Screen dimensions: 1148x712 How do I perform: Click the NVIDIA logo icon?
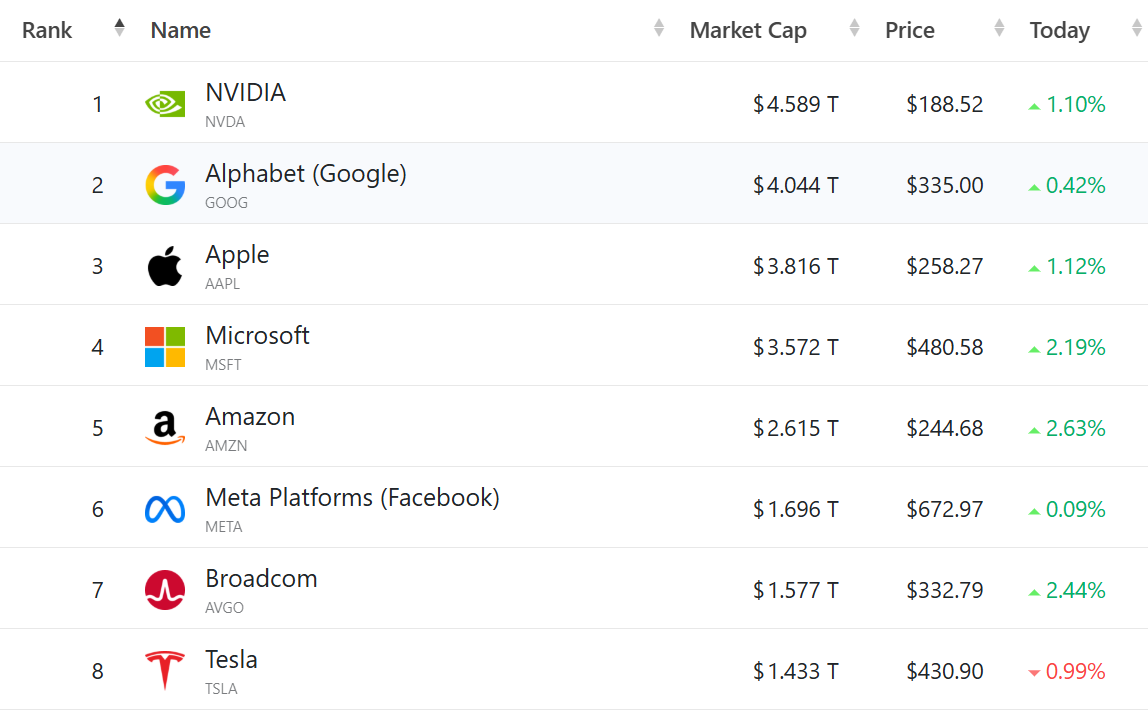click(x=165, y=103)
